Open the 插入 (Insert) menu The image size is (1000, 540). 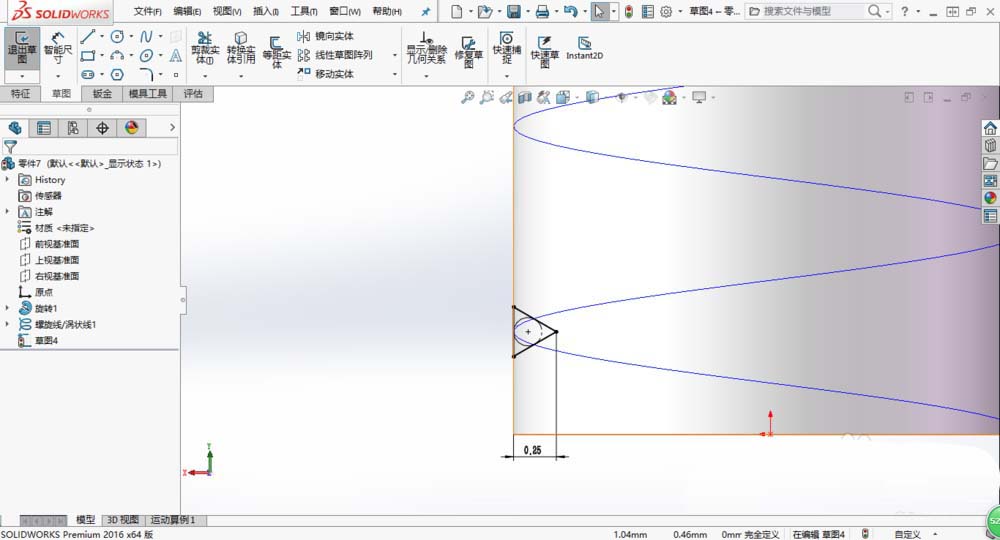(x=266, y=12)
